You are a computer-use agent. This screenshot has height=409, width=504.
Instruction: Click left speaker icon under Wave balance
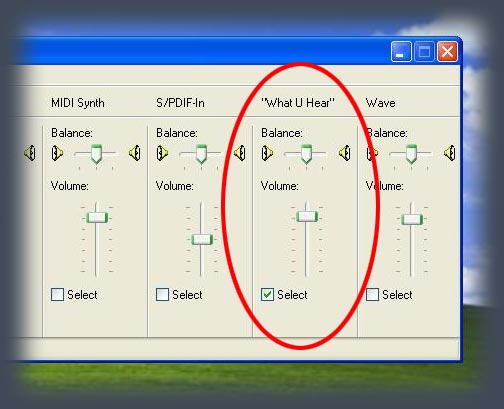(372, 153)
